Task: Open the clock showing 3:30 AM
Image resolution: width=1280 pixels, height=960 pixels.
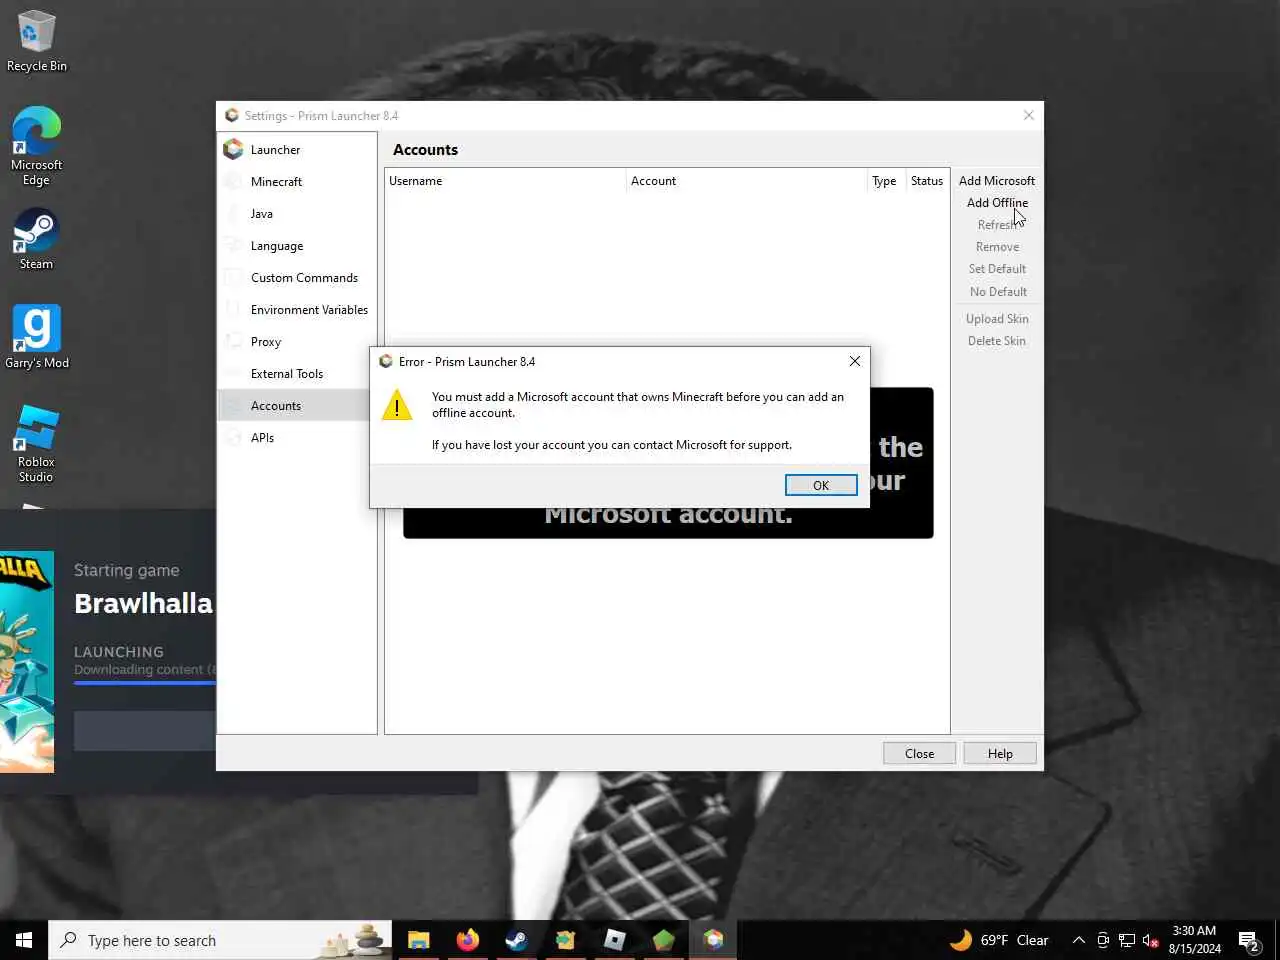Action: (x=1195, y=940)
